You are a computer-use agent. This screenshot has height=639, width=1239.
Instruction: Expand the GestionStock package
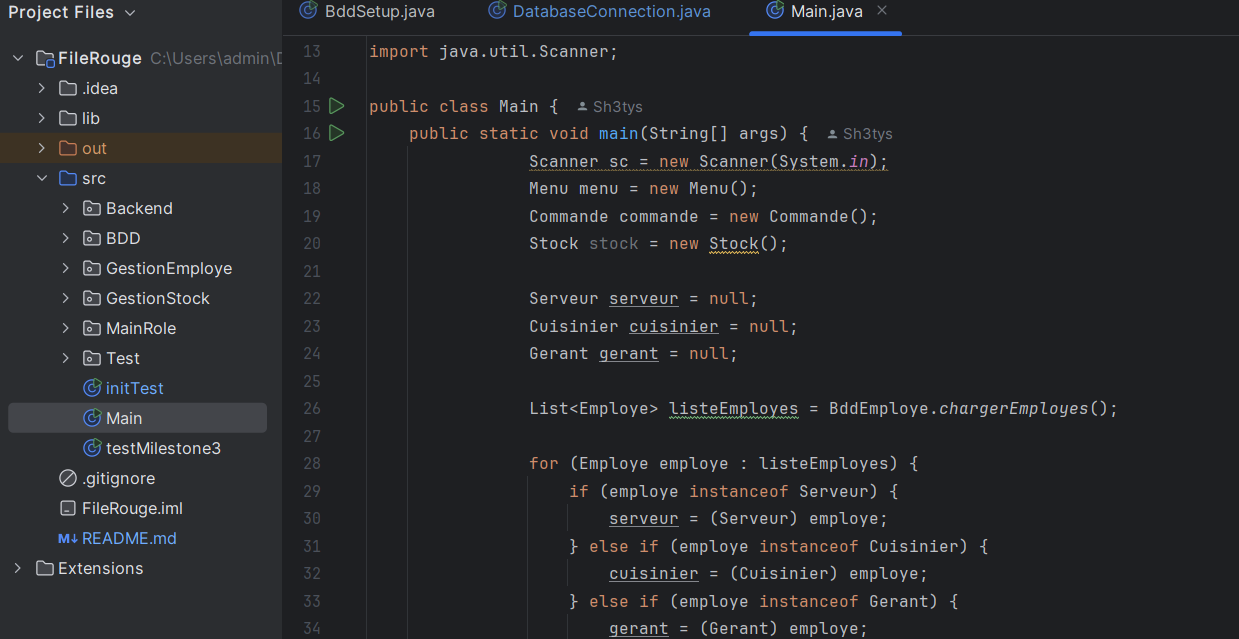tap(65, 298)
